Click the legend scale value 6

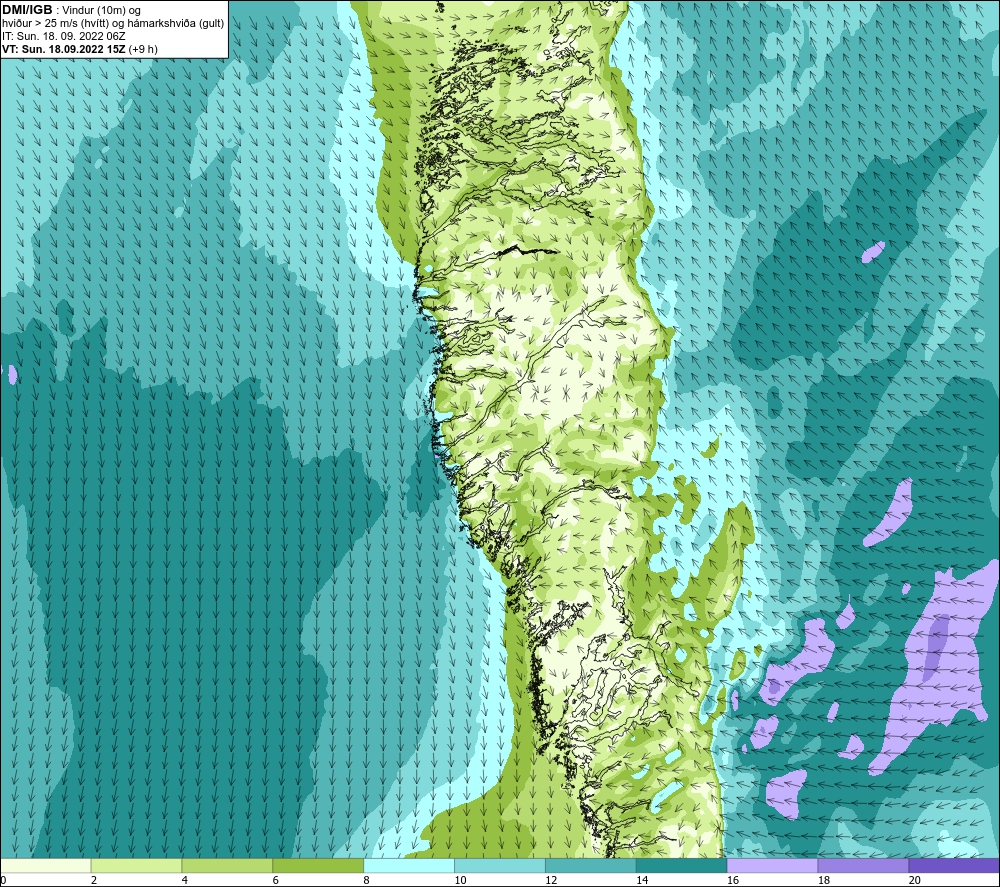(276, 880)
